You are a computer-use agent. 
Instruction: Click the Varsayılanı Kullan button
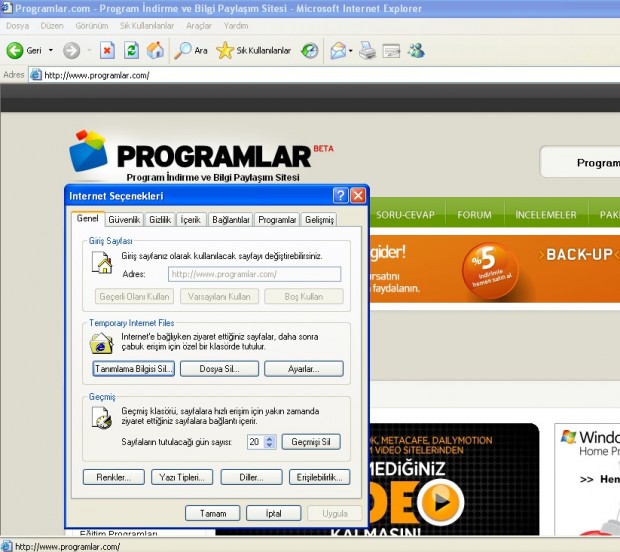click(219, 297)
